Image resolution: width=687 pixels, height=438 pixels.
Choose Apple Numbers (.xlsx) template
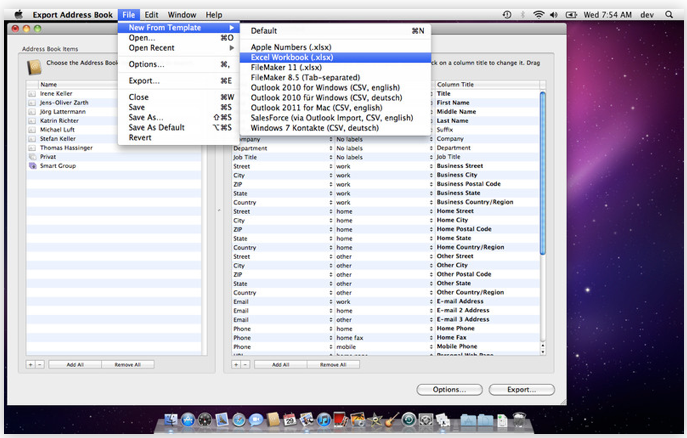point(335,47)
